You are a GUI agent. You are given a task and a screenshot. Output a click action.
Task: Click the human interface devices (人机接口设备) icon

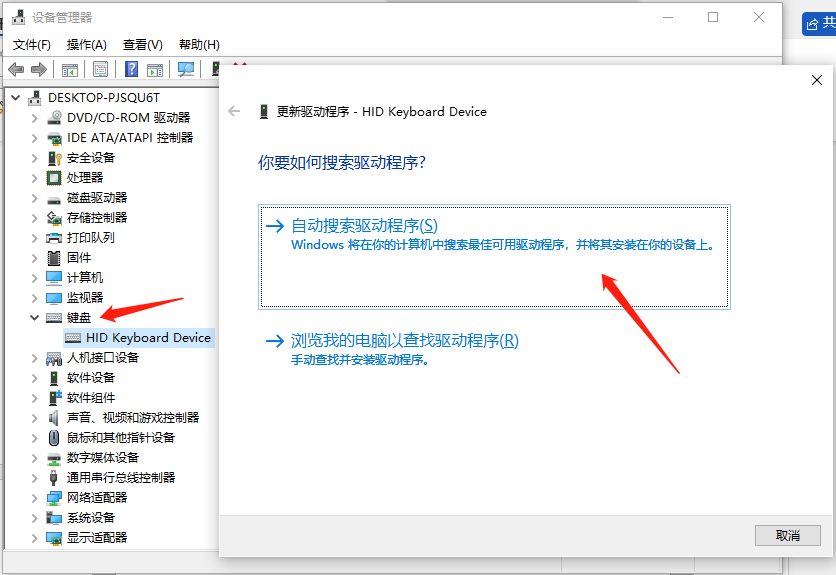pyautogui.click(x=54, y=358)
